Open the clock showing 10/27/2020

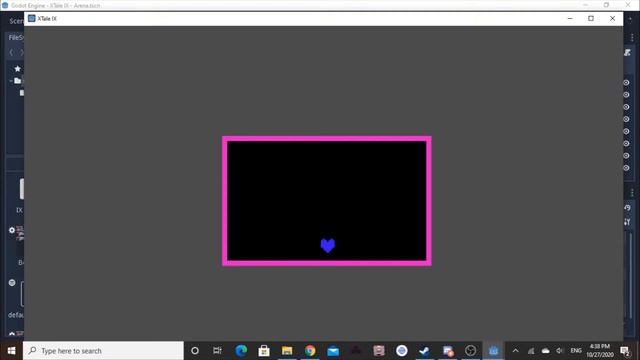[600, 351]
